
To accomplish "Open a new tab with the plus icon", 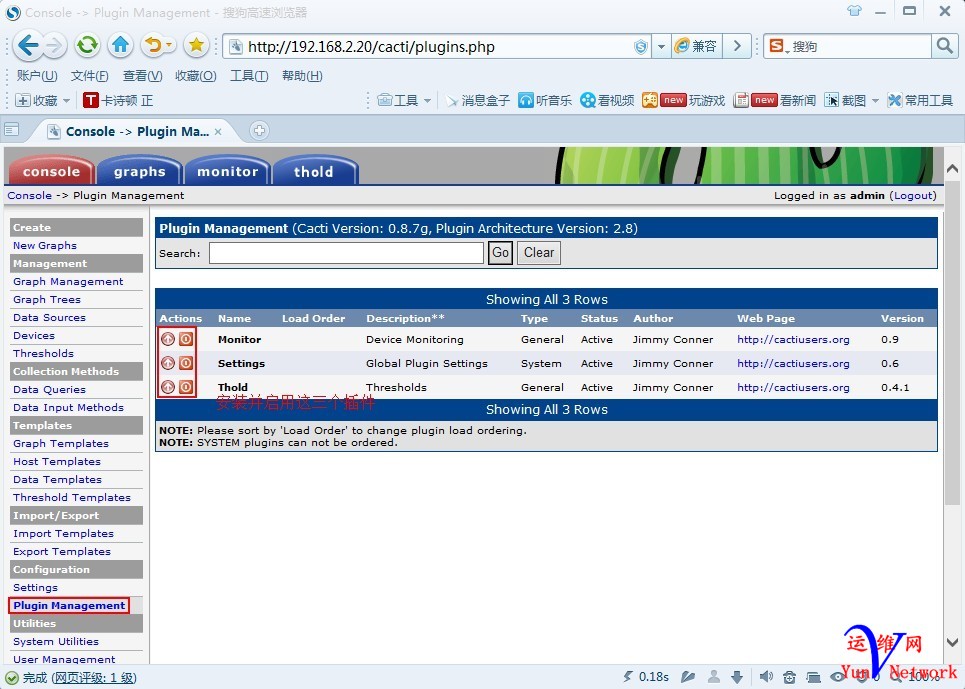I will [x=259, y=130].
